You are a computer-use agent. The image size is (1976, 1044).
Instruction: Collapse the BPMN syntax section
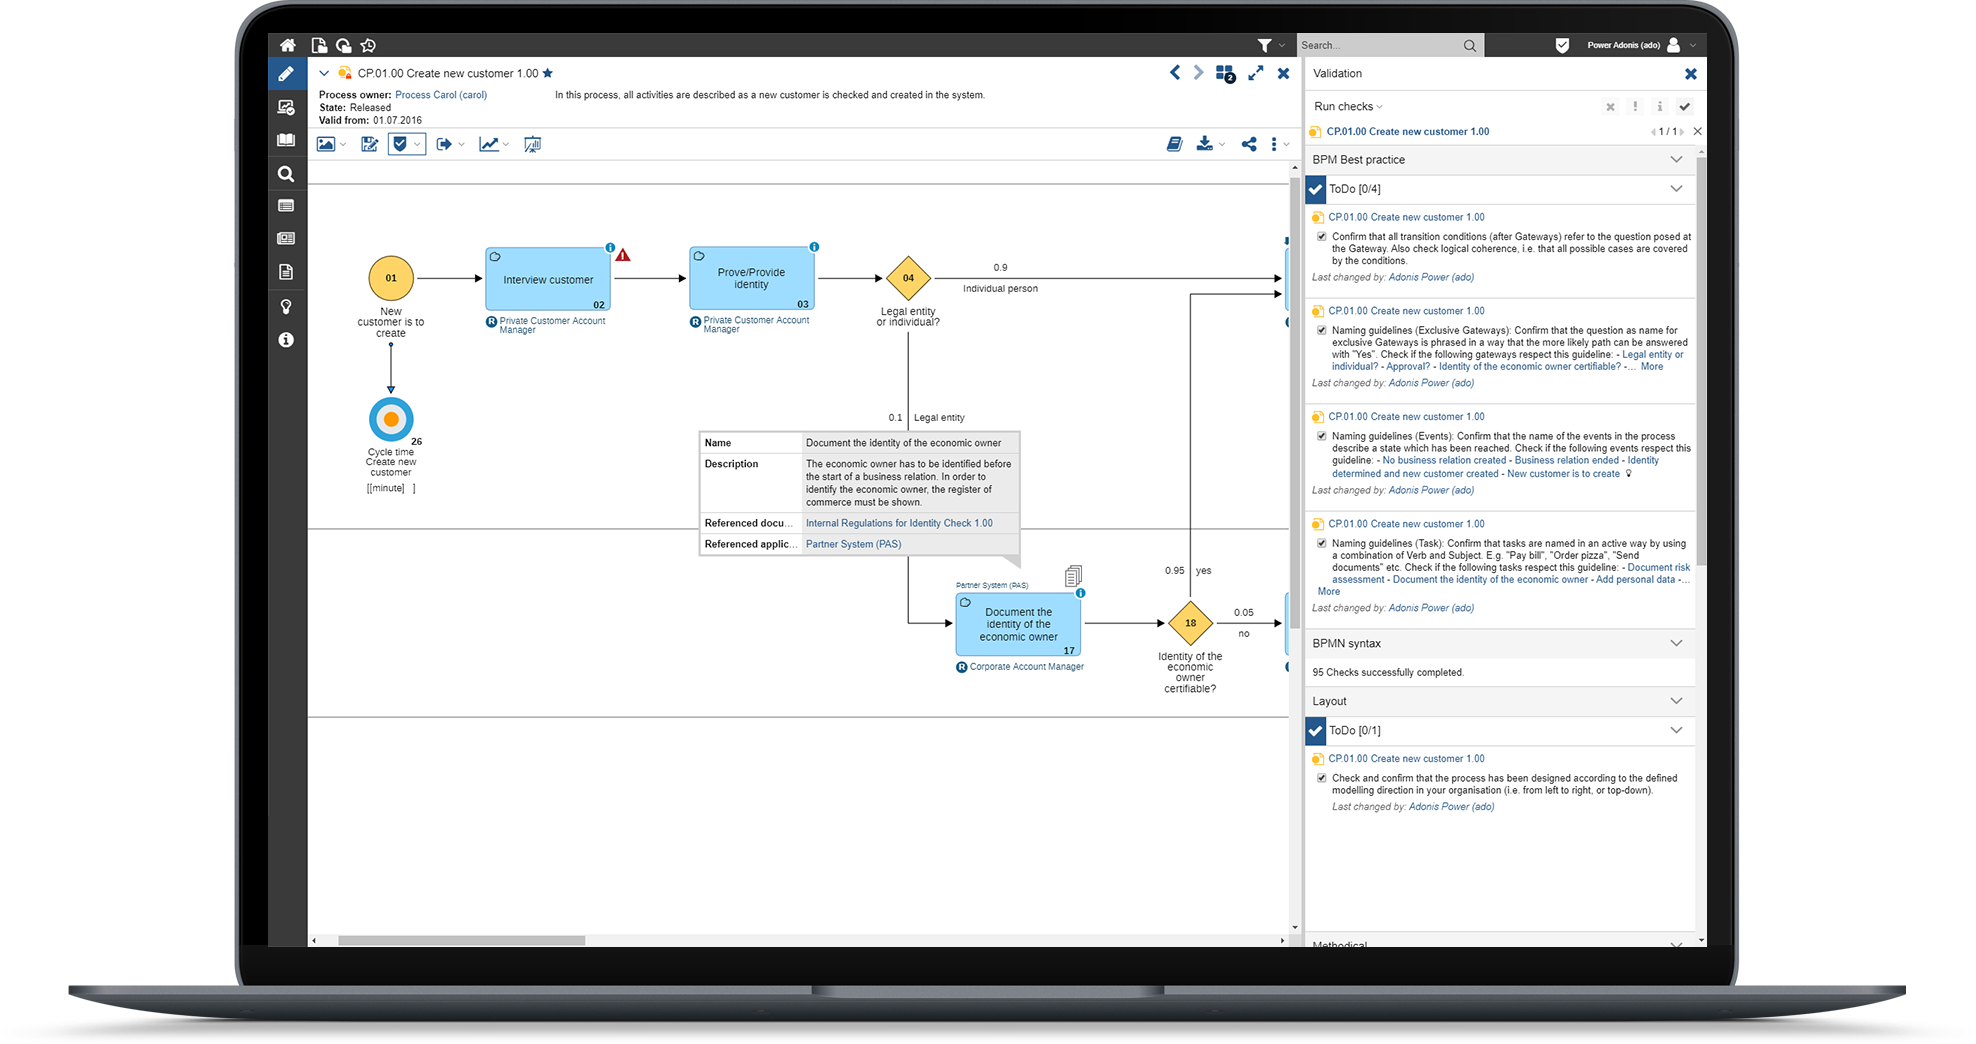pyautogui.click(x=1676, y=643)
